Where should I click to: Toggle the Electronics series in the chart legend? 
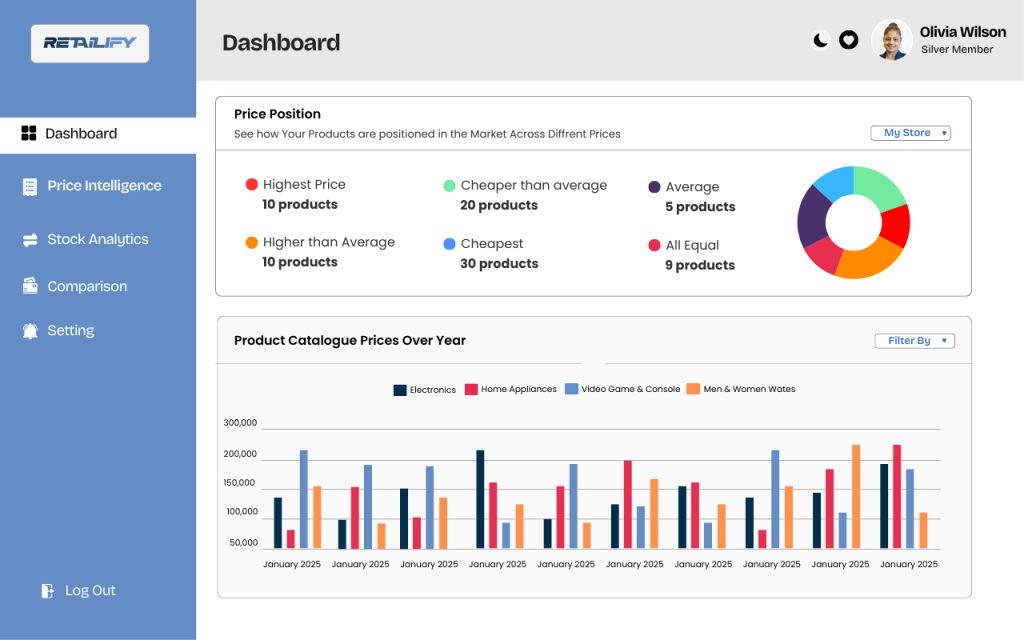[425, 389]
